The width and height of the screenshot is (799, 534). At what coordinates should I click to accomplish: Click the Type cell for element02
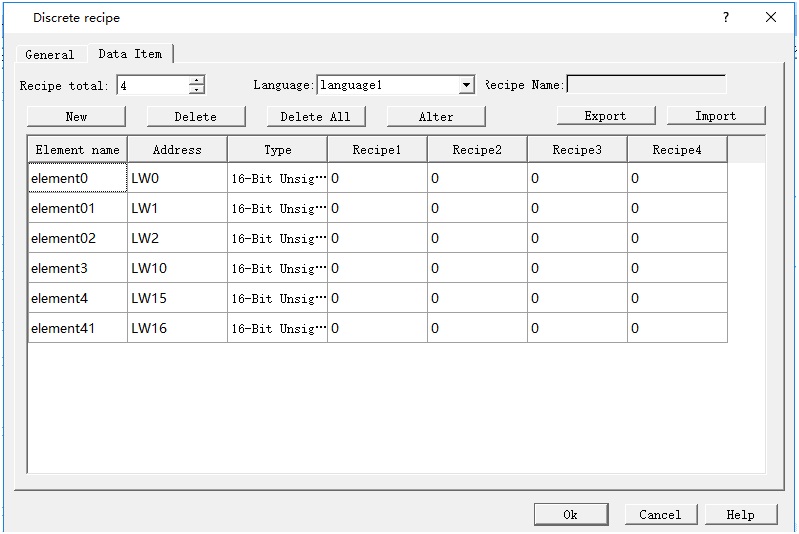click(277, 238)
